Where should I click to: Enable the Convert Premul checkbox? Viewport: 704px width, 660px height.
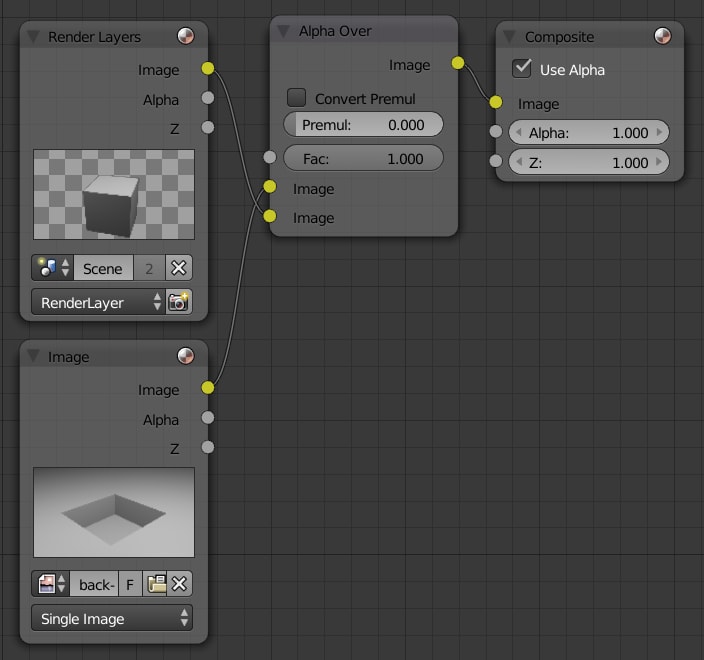tap(296, 97)
